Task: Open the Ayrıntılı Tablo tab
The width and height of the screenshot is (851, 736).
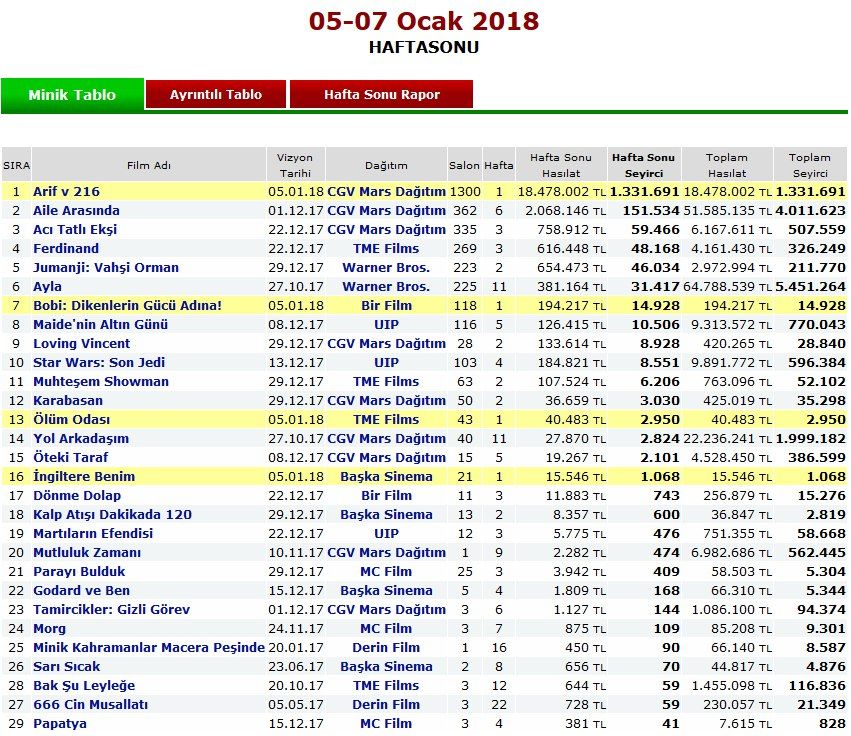Action: pos(216,95)
